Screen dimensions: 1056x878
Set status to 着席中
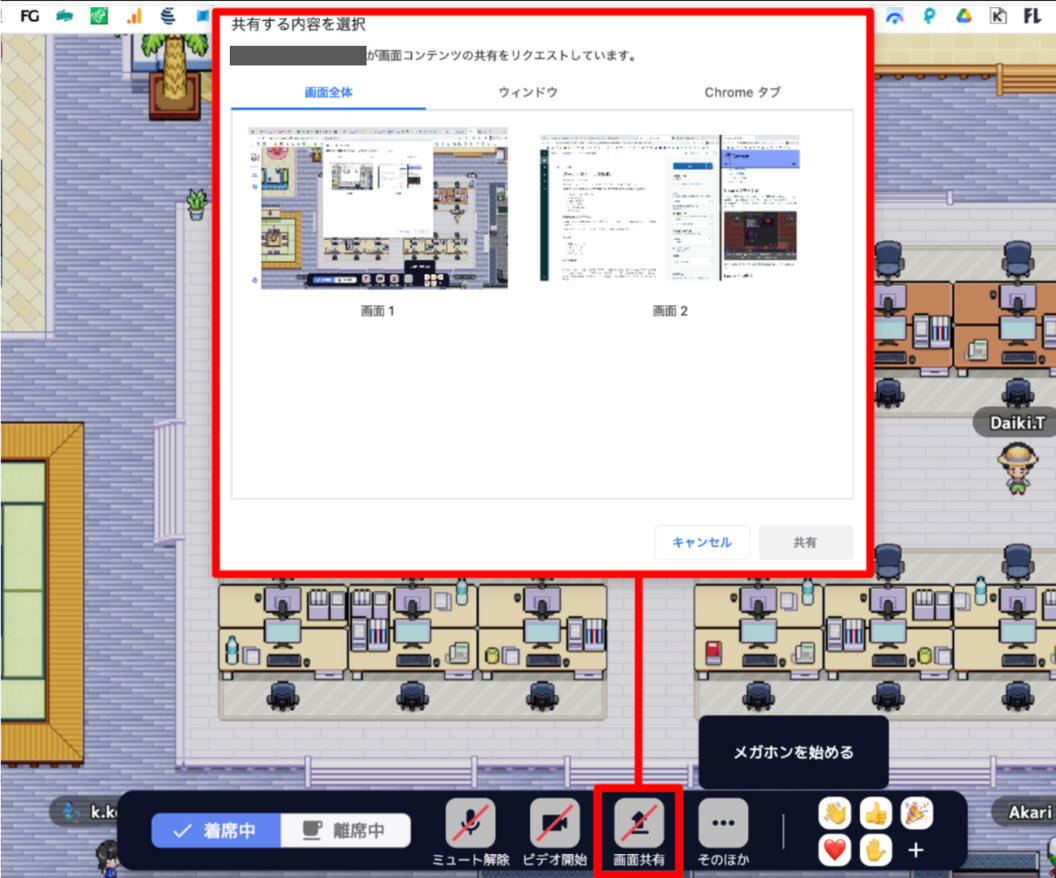pyautogui.click(x=216, y=830)
